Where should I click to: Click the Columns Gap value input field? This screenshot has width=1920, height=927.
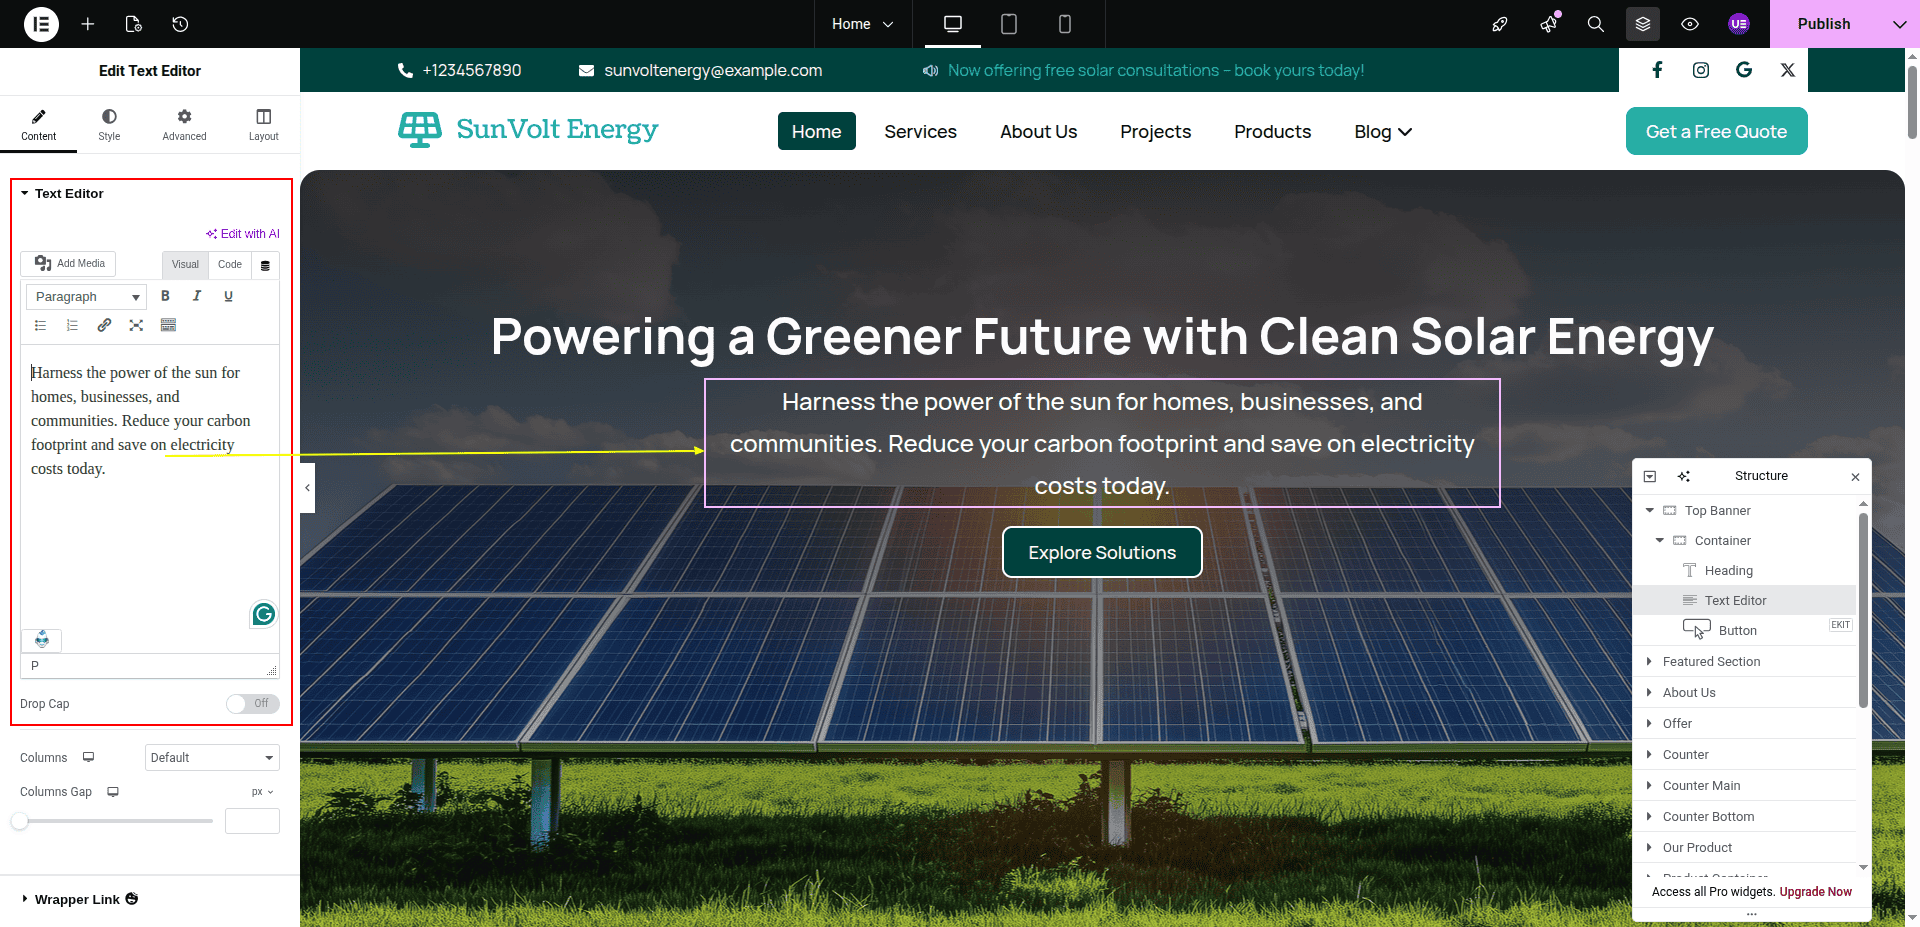(x=252, y=822)
